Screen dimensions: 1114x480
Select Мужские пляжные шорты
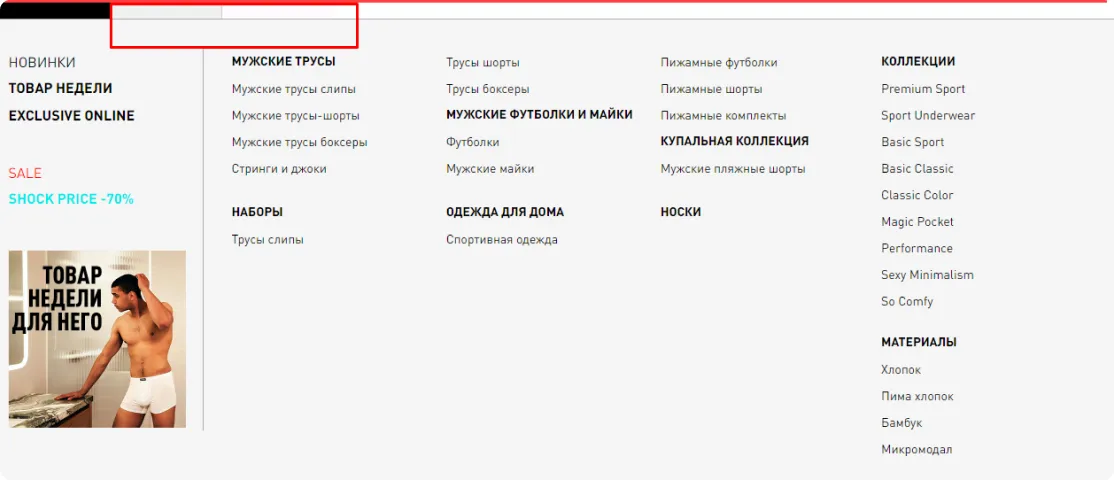(732, 169)
